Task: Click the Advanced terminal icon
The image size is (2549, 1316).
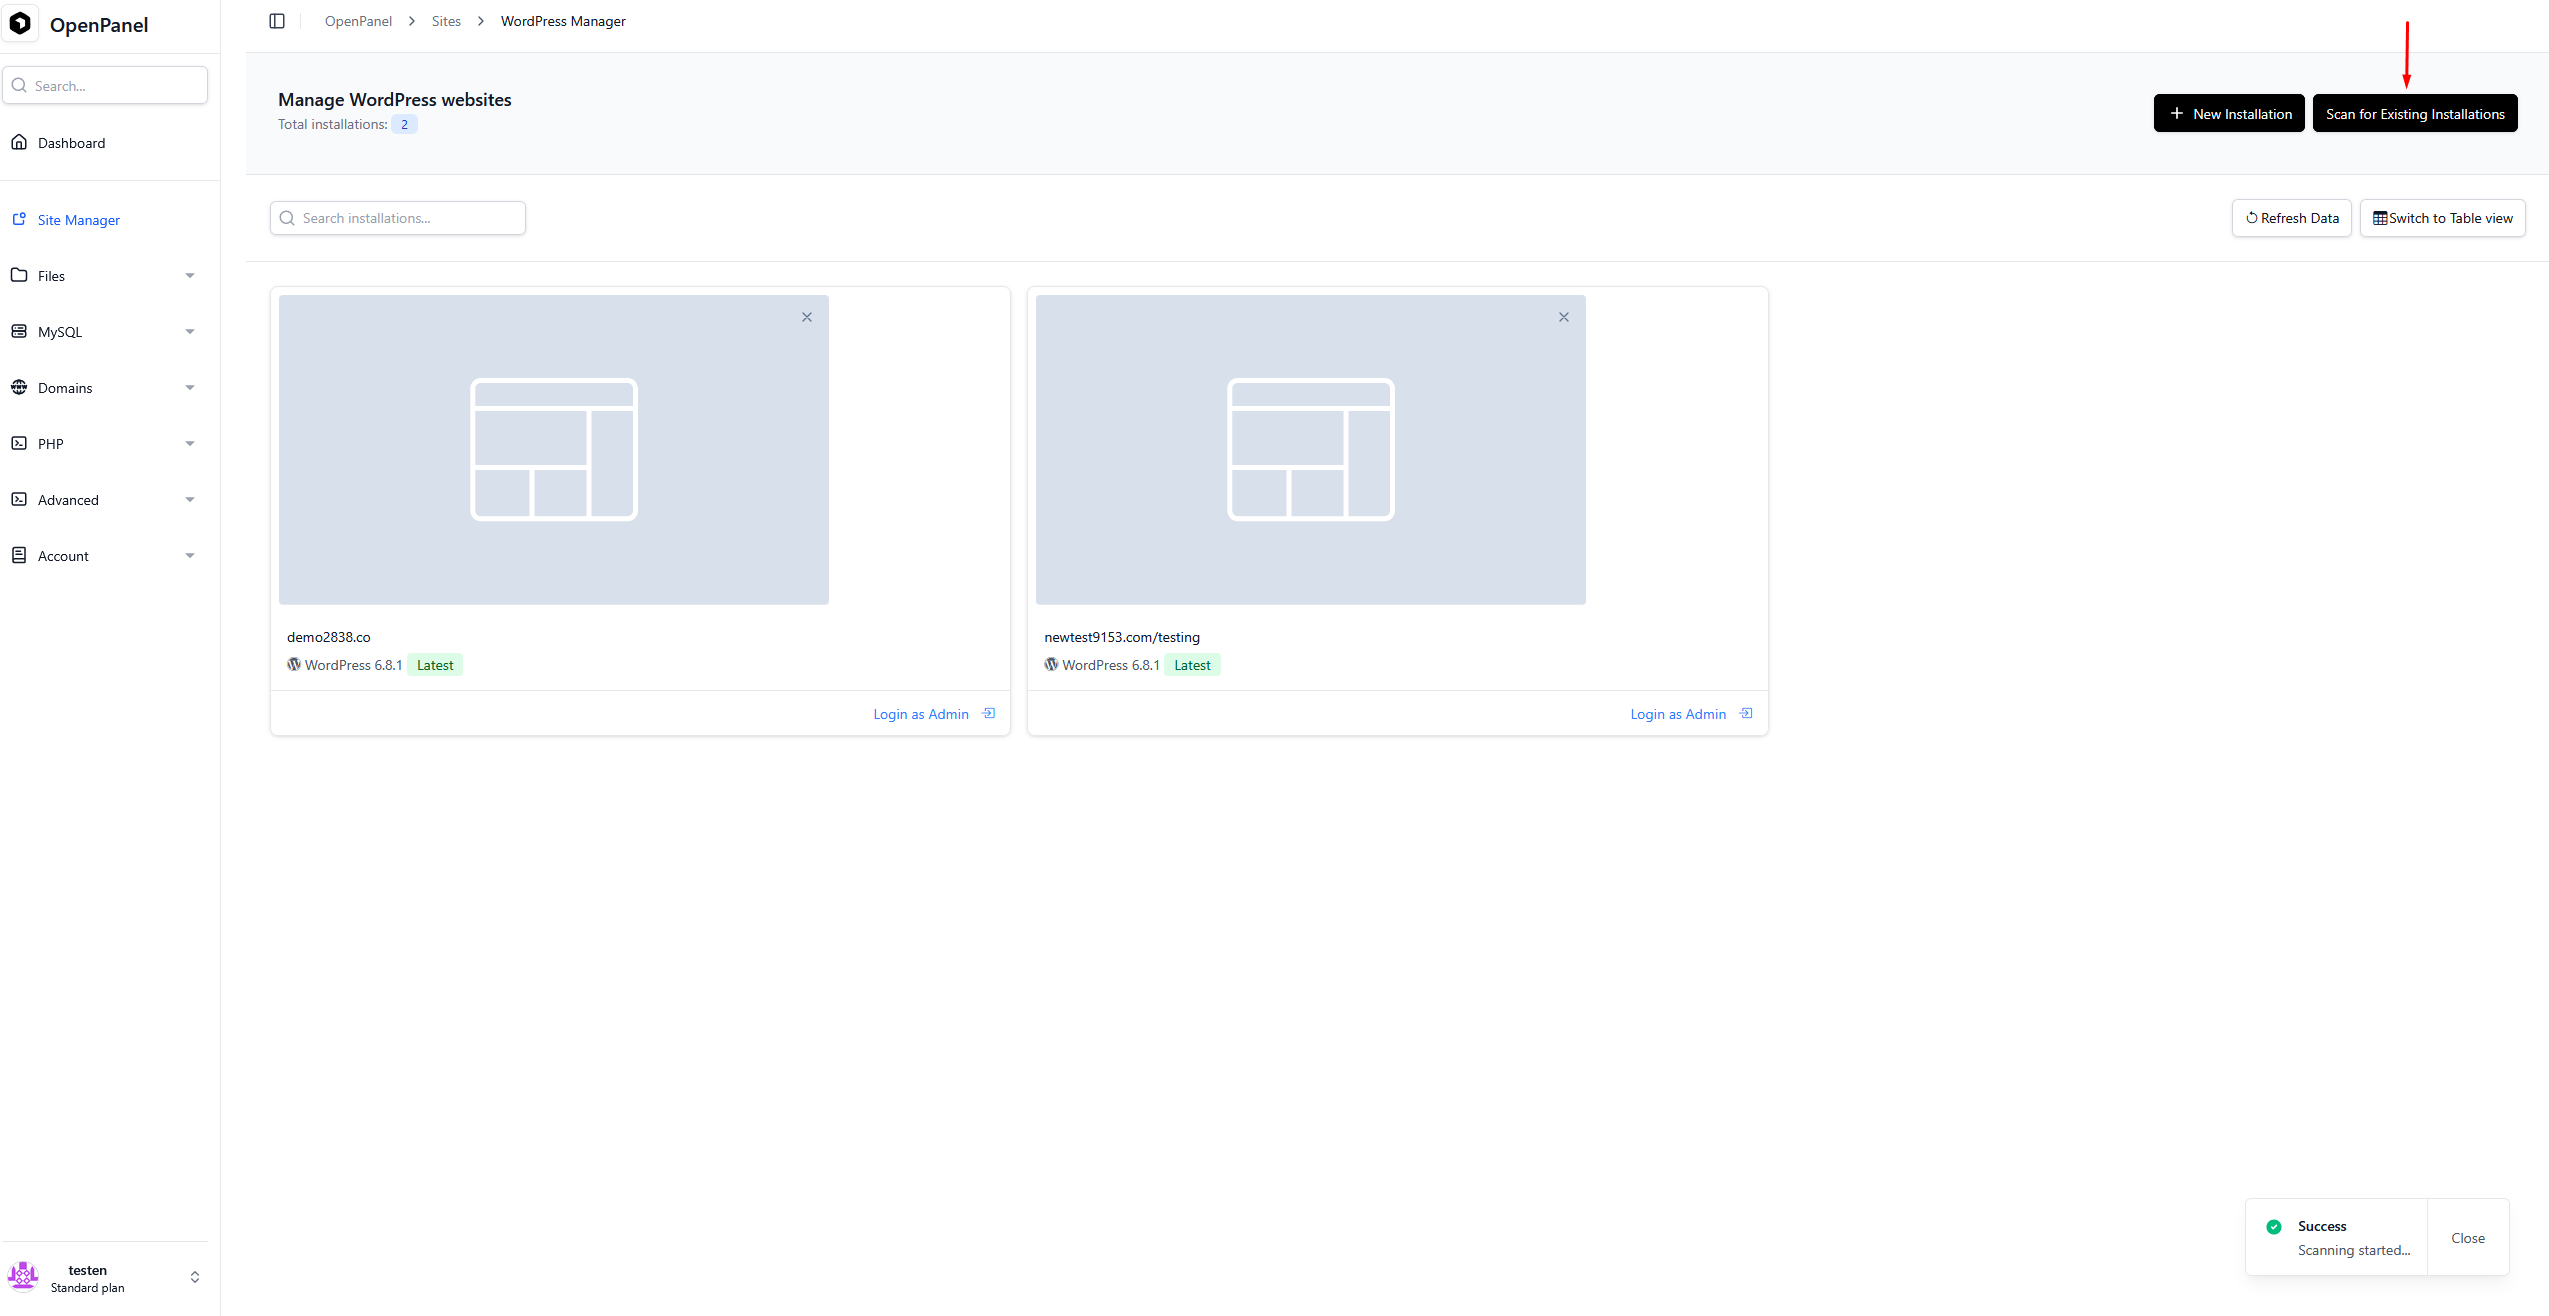Action: pos(19,499)
